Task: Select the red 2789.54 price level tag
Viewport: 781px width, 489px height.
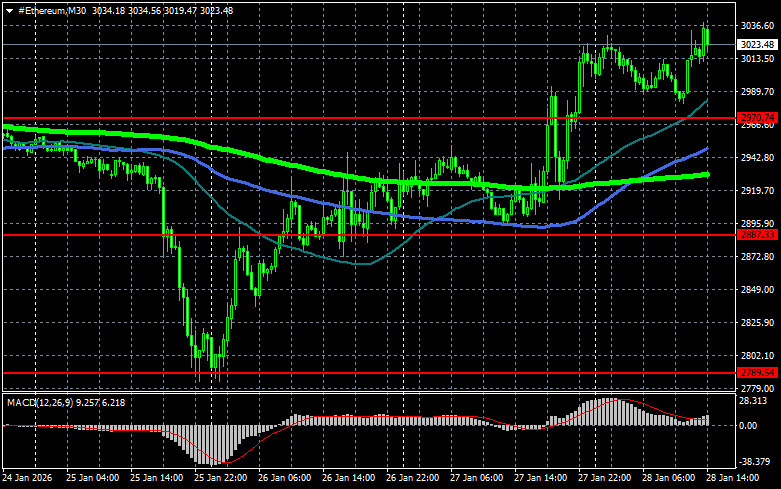Action: 756,372
